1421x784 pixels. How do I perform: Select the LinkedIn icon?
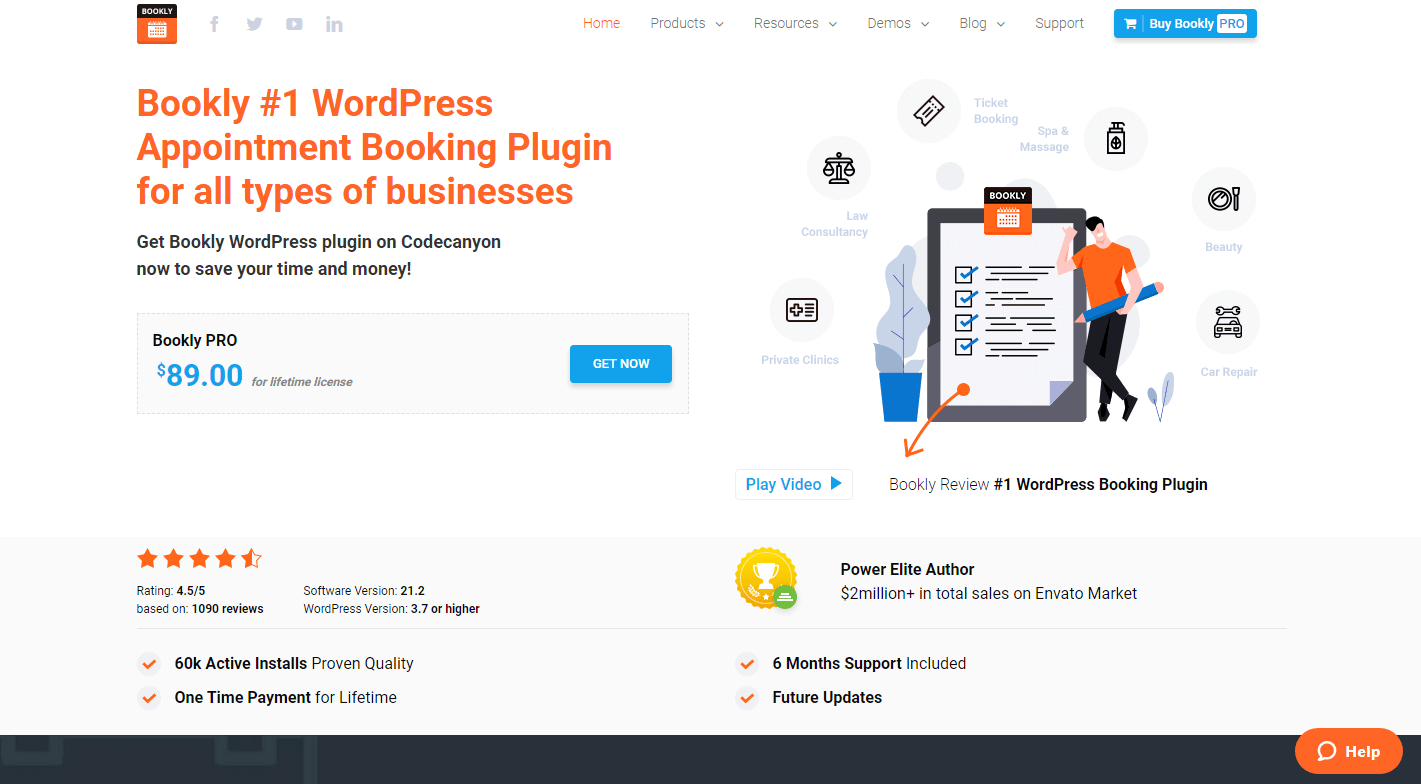[333, 23]
